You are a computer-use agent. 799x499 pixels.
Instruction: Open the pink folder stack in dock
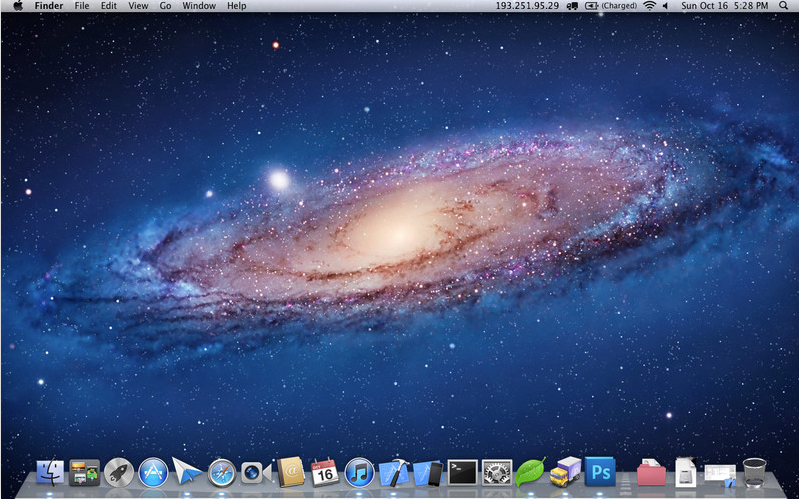(x=651, y=473)
